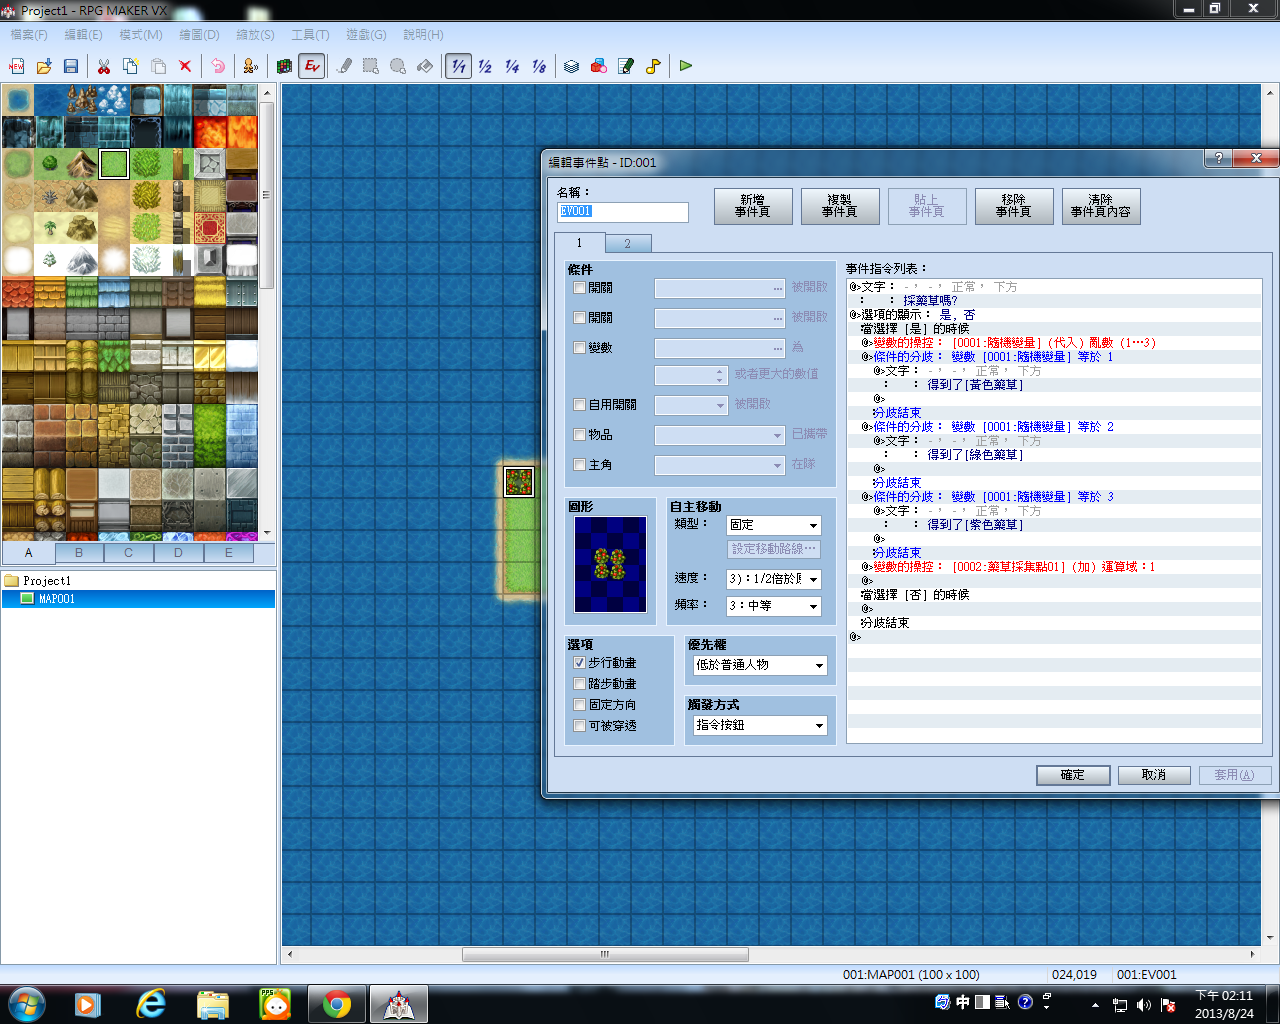Switch to event page tab 2
This screenshot has width=1280, height=1024.
tap(628, 244)
